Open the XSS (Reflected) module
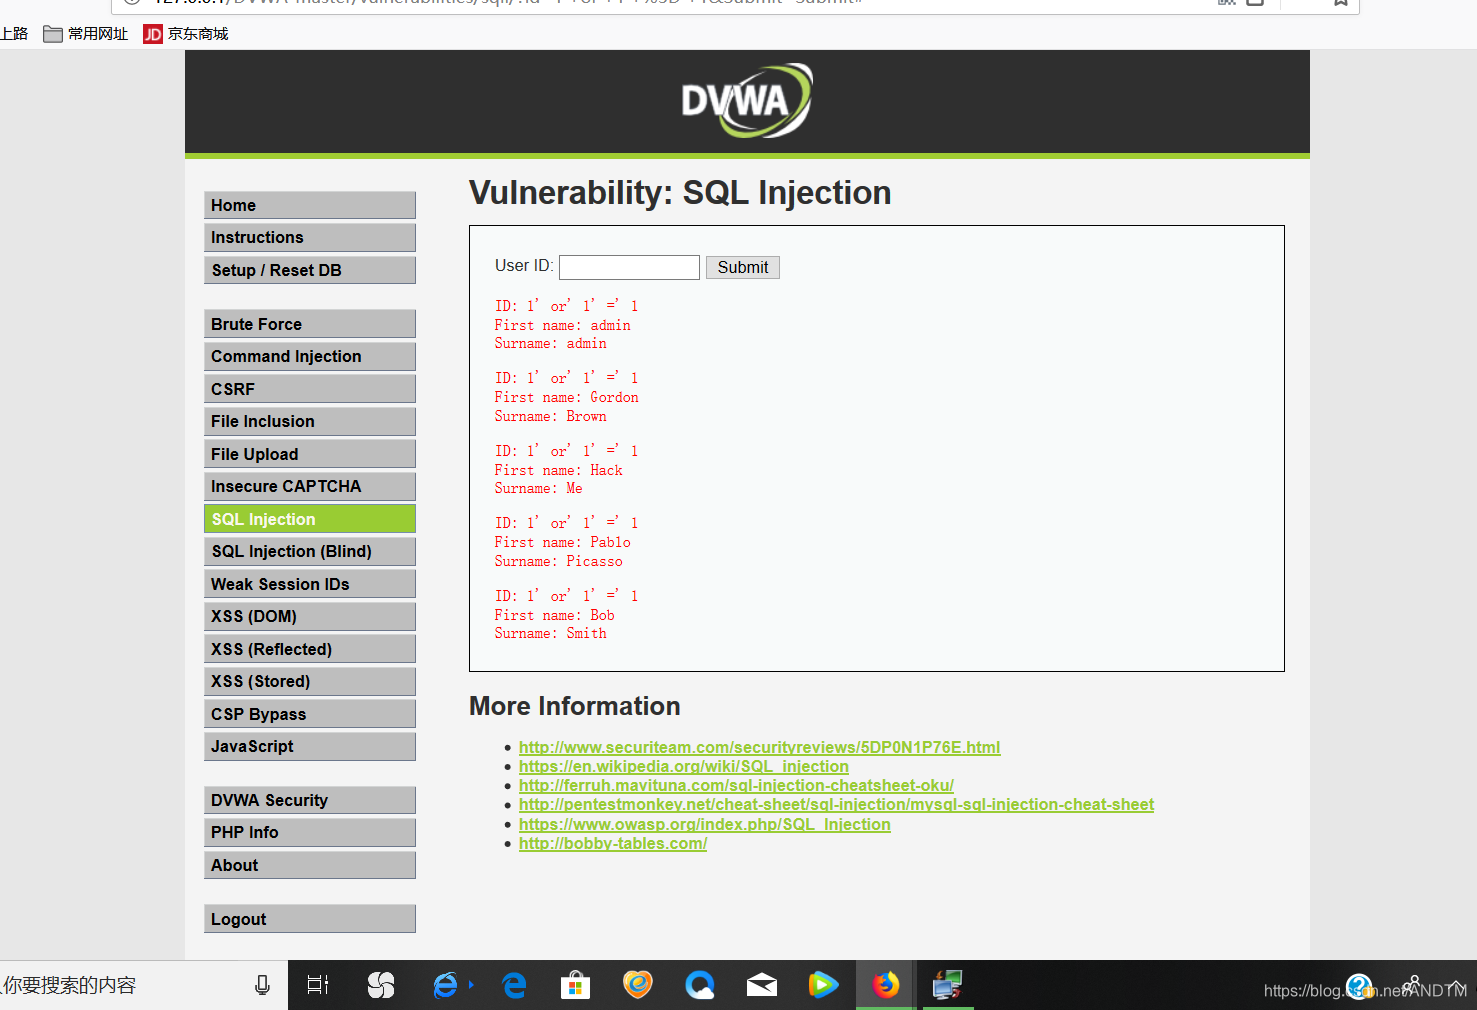Image resolution: width=1477 pixels, height=1010 pixels. 310,649
